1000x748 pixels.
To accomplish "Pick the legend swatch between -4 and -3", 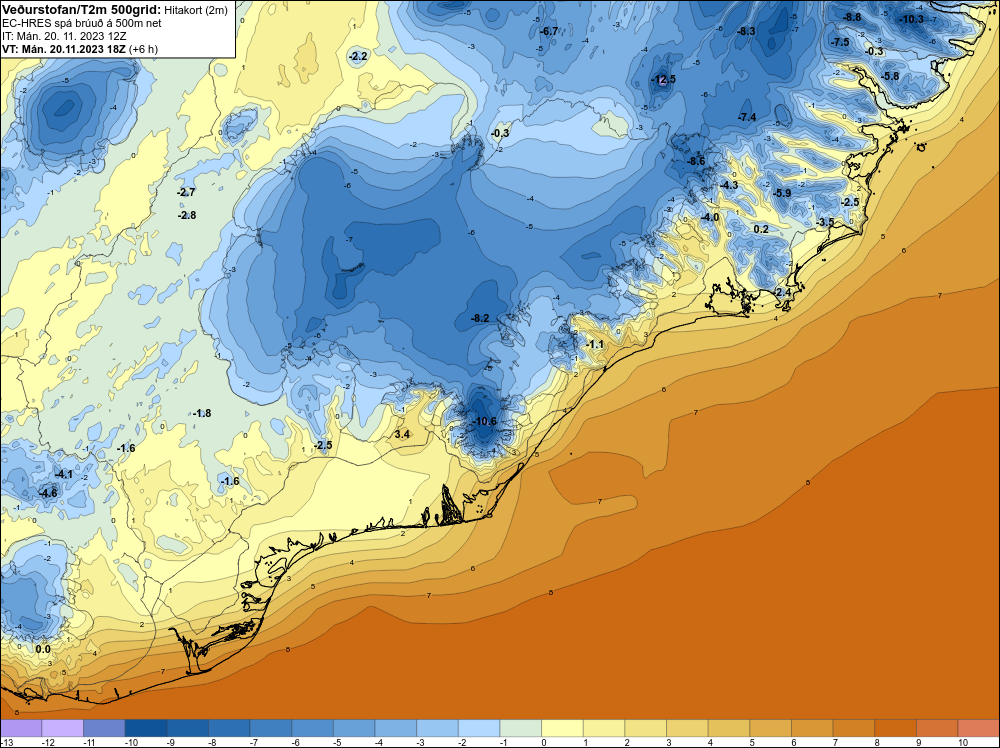I will coord(396,728).
